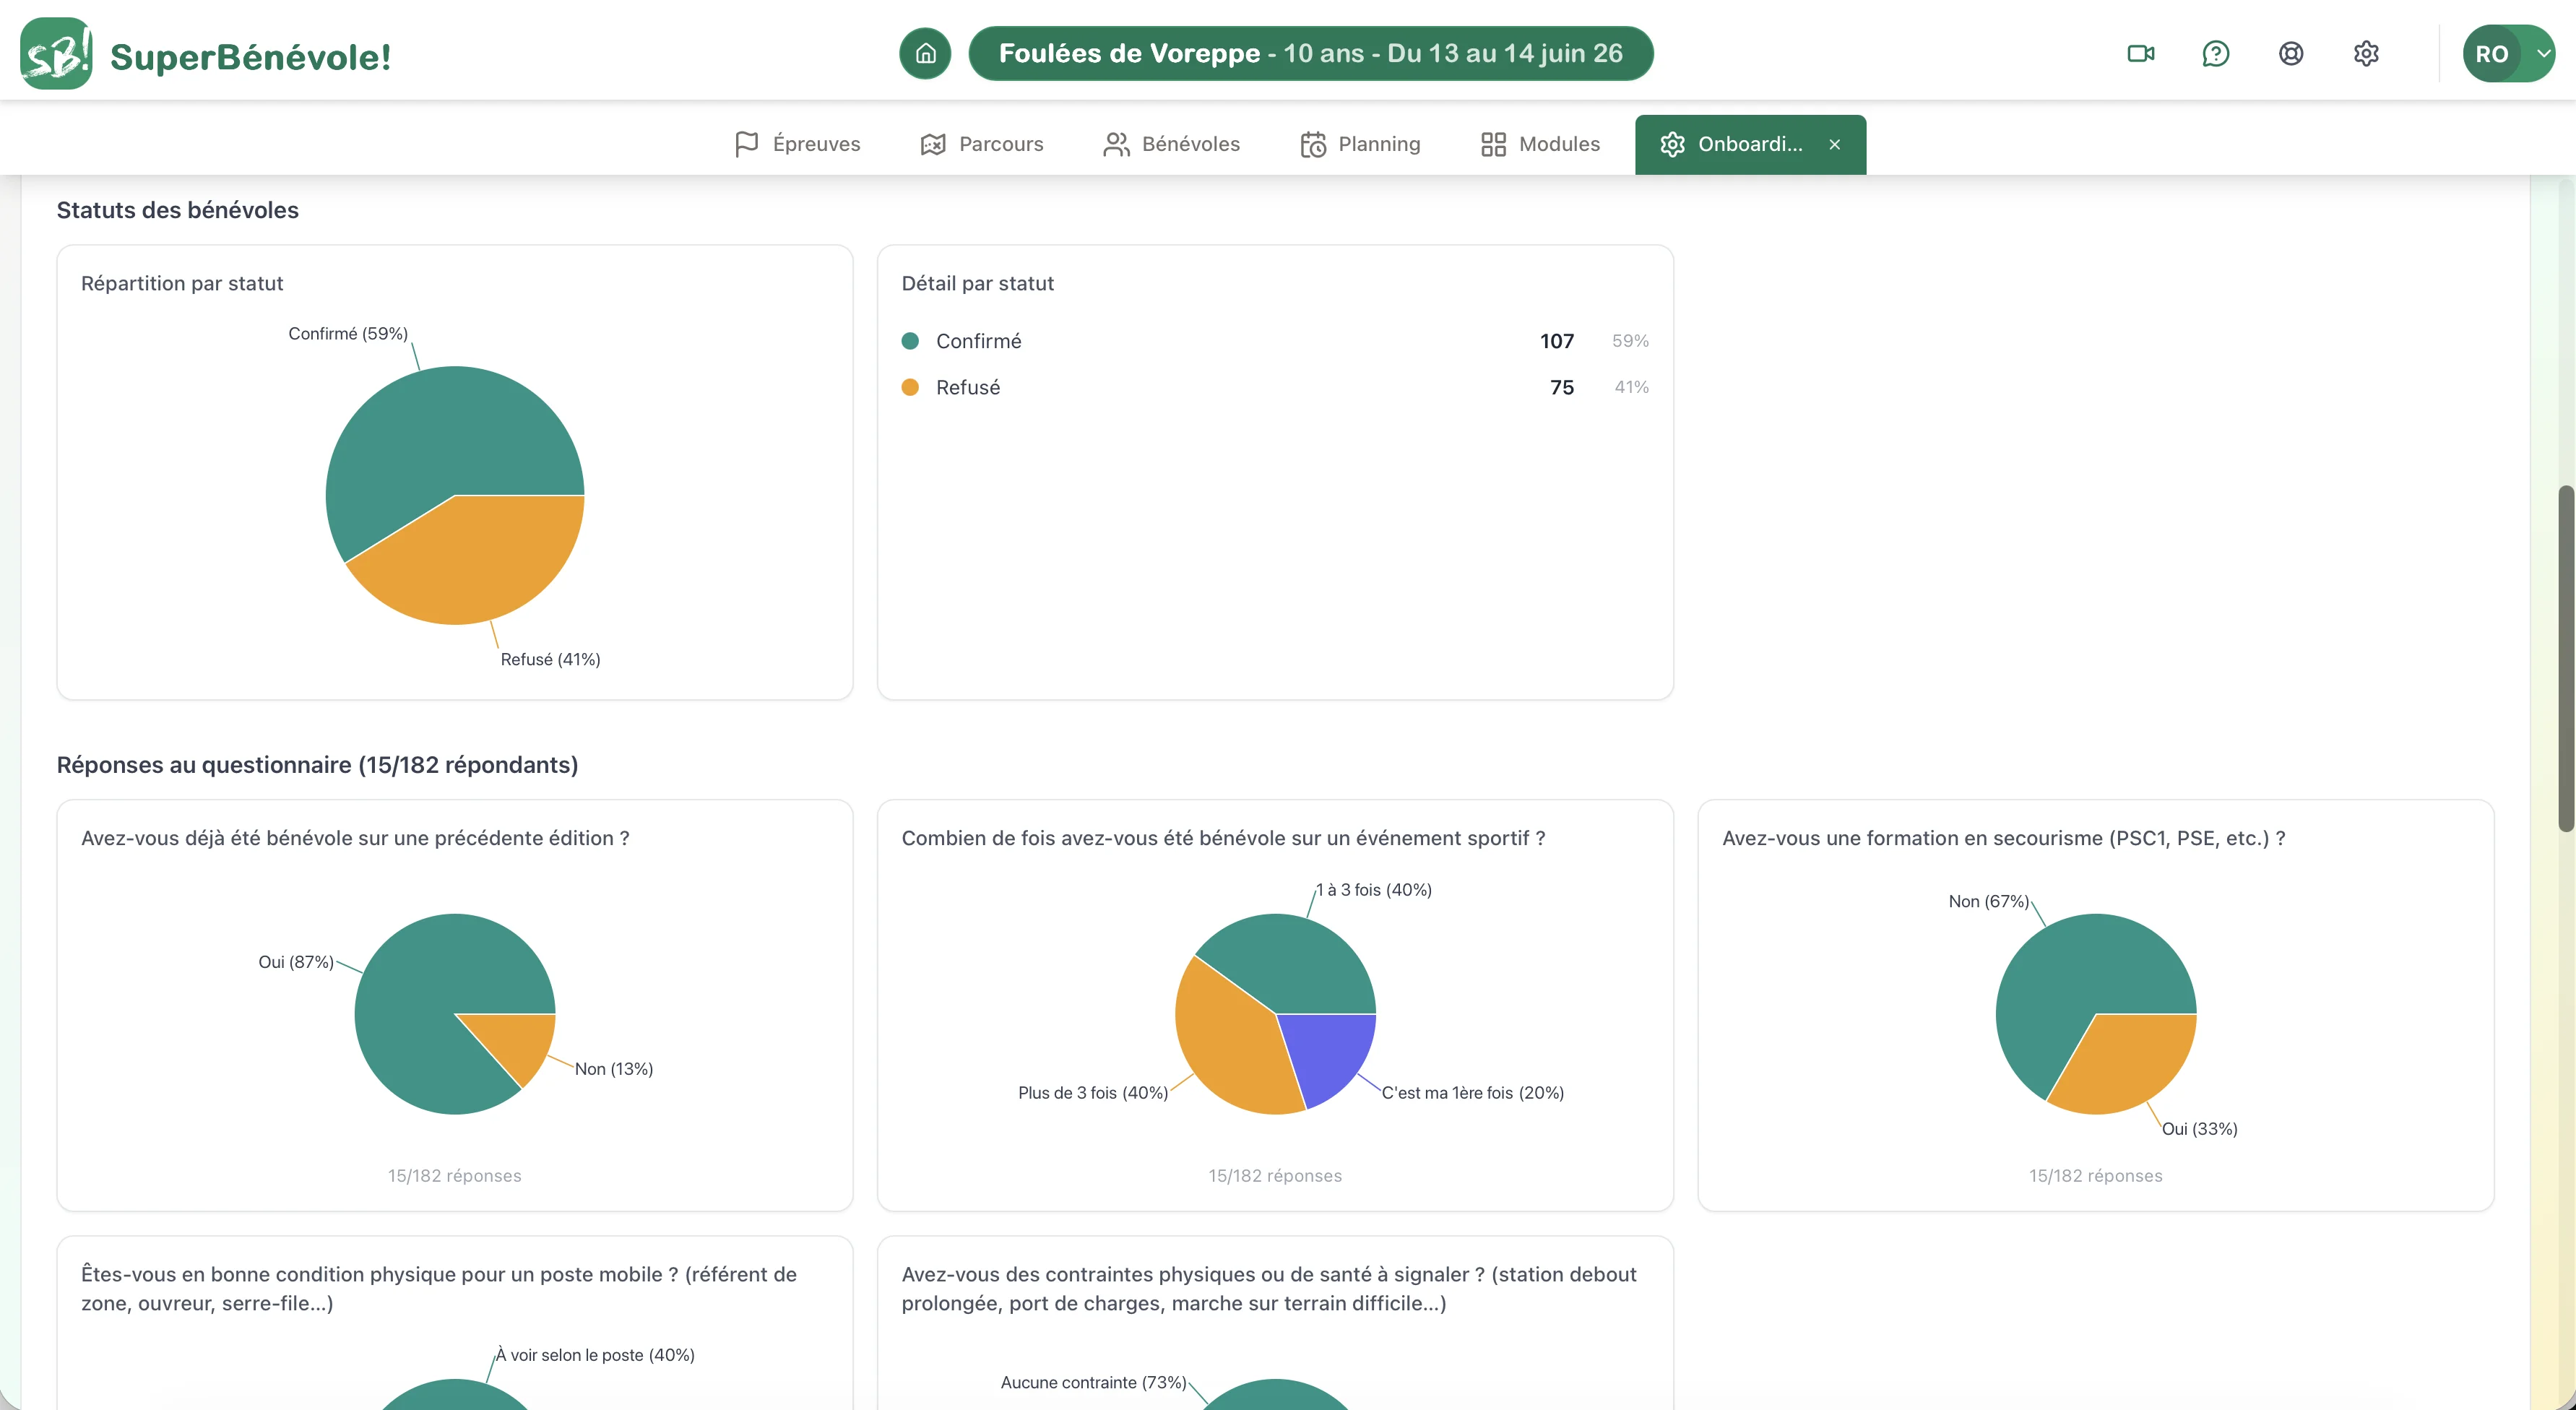Click the Aucune contrainte (73%) label
This screenshot has height=1410, width=2576.
pyautogui.click(x=1093, y=1382)
